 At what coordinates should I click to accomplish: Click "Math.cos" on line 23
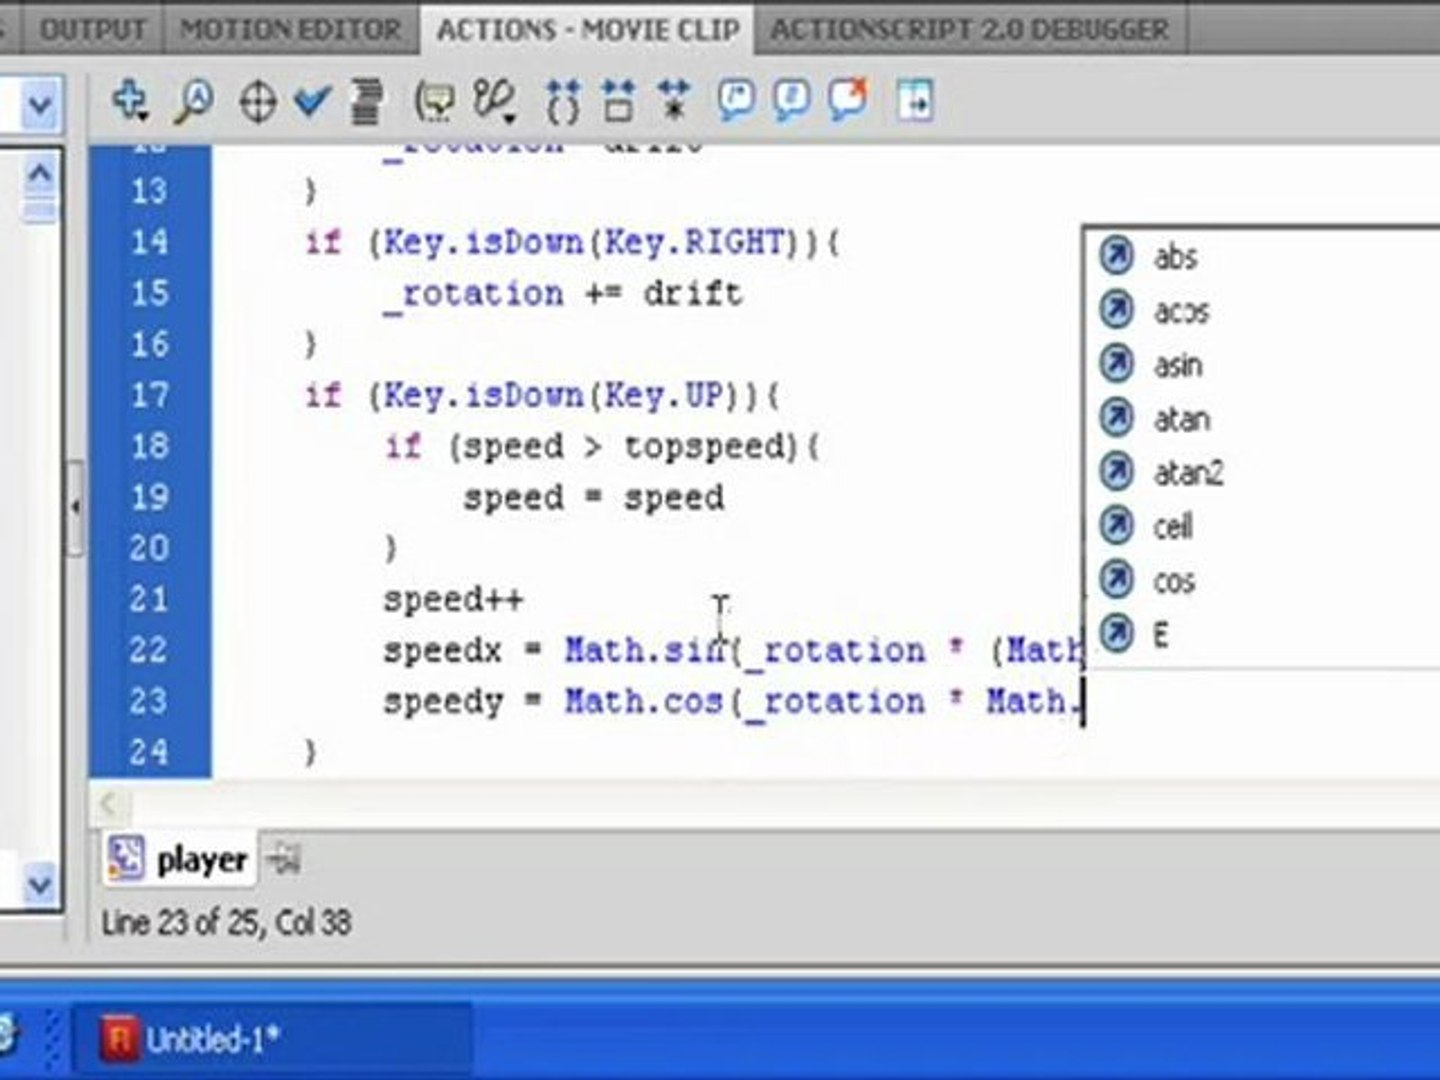click(644, 701)
